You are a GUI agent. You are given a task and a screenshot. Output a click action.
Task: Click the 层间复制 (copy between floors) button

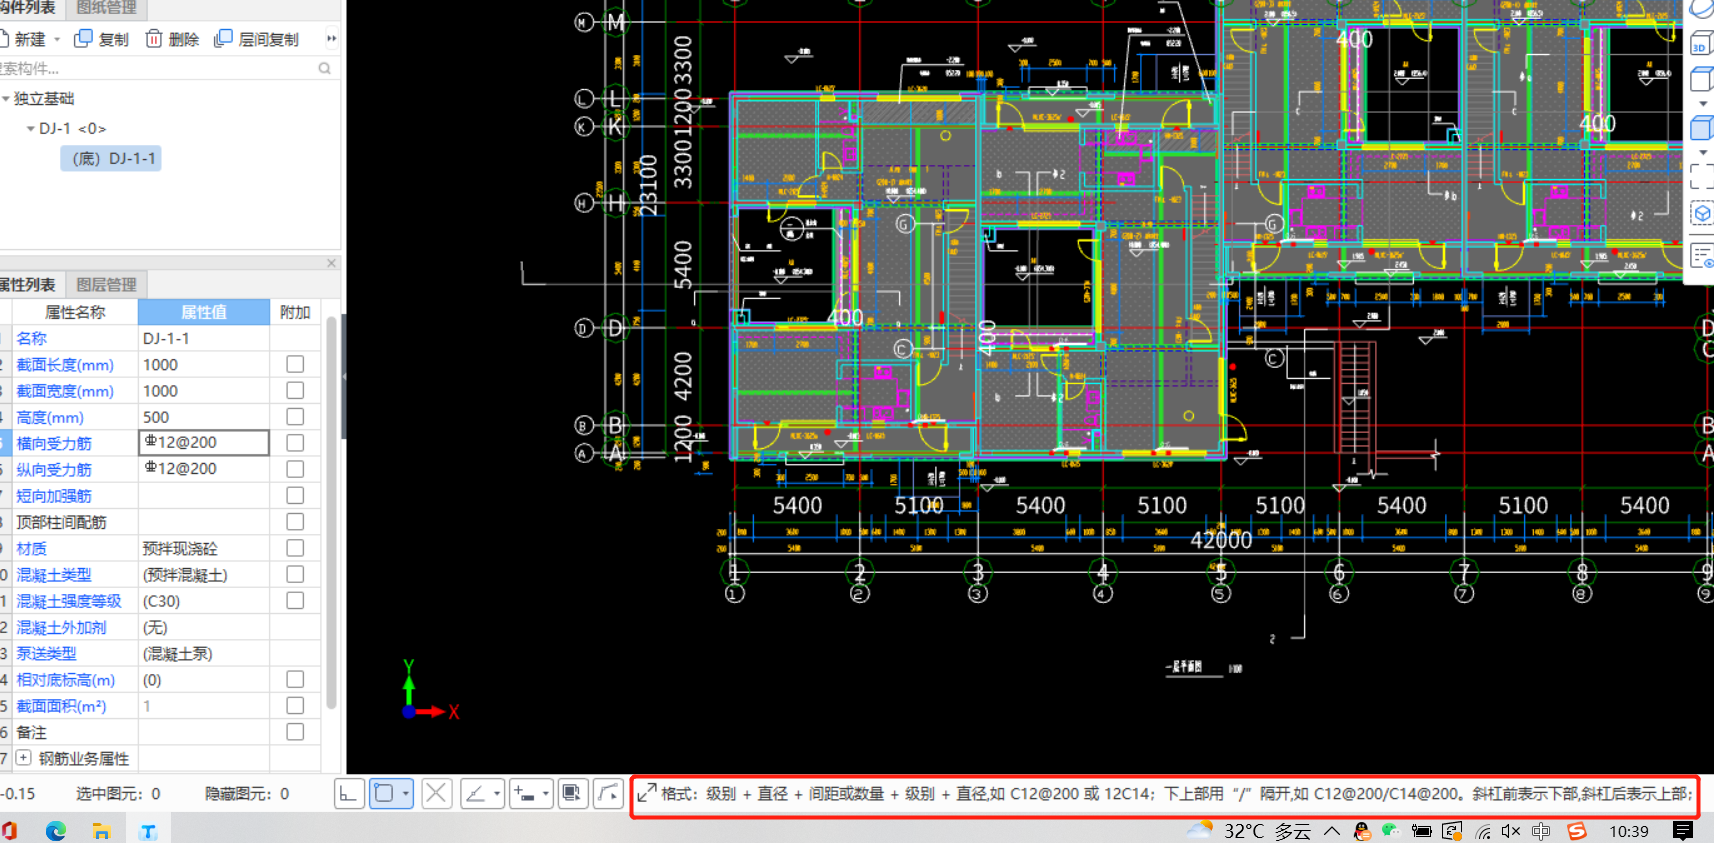256,39
